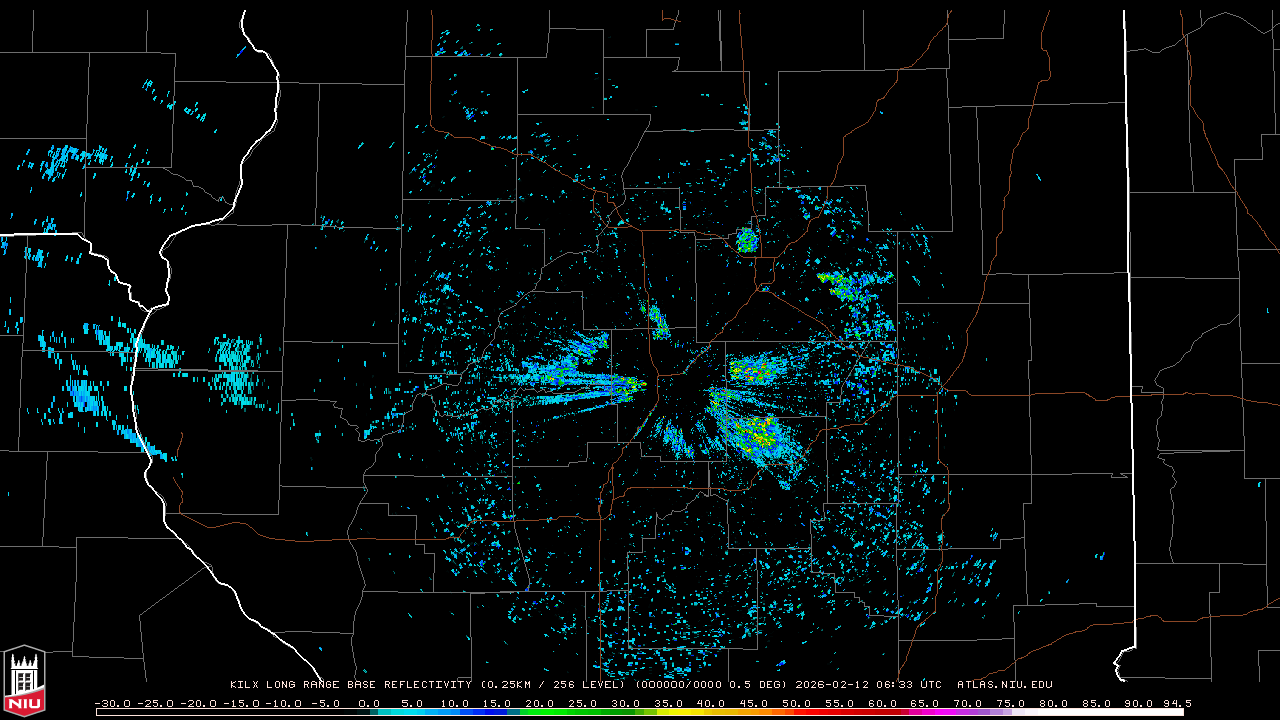Click the 35.0 scale label
The width and height of the screenshot is (1280, 720).
click(670, 703)
